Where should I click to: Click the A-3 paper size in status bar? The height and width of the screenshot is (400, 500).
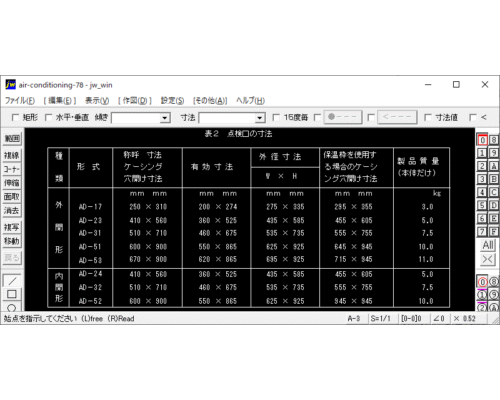coord(354,319)
